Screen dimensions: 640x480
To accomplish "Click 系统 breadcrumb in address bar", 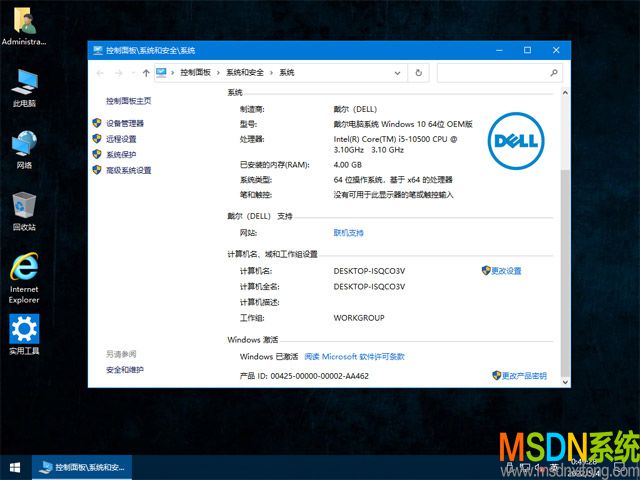I will pos(287,73).
